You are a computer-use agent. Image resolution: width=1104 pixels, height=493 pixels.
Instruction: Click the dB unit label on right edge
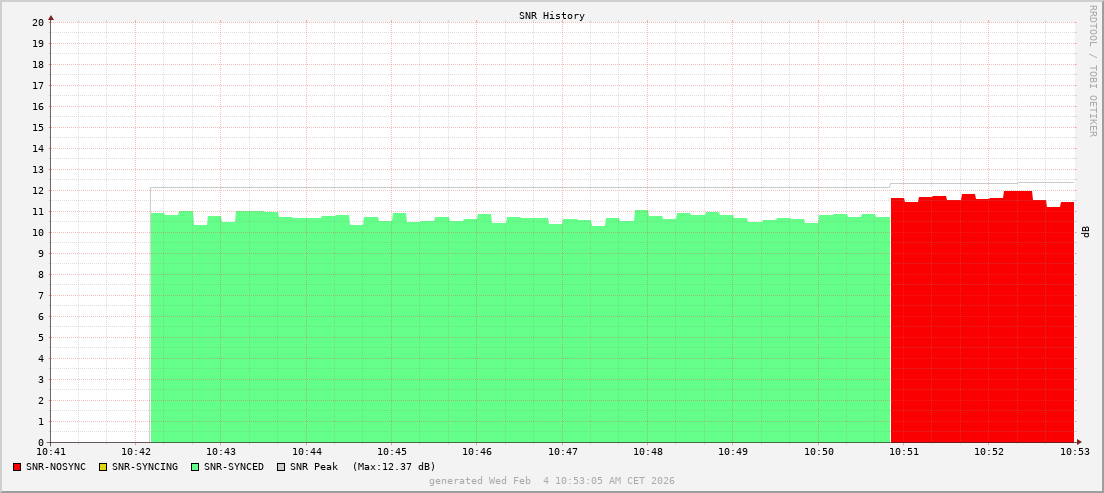1086,232
